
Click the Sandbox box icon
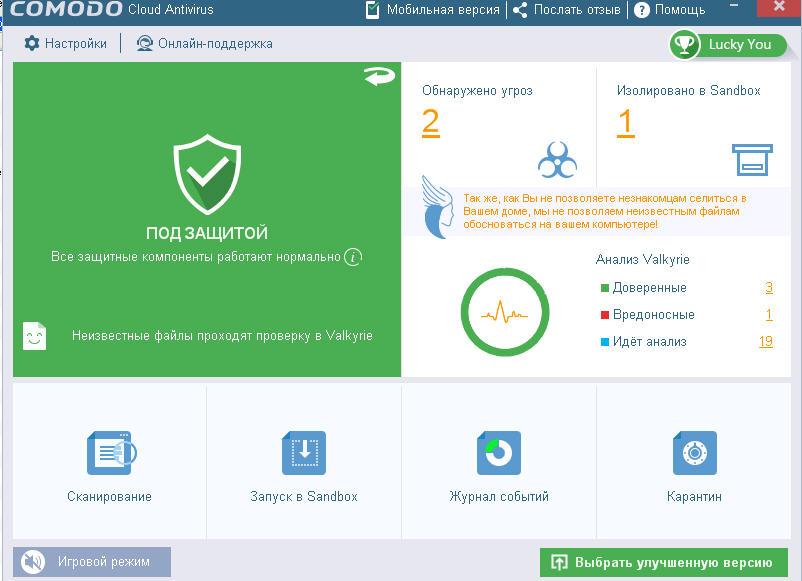[752, 160]
